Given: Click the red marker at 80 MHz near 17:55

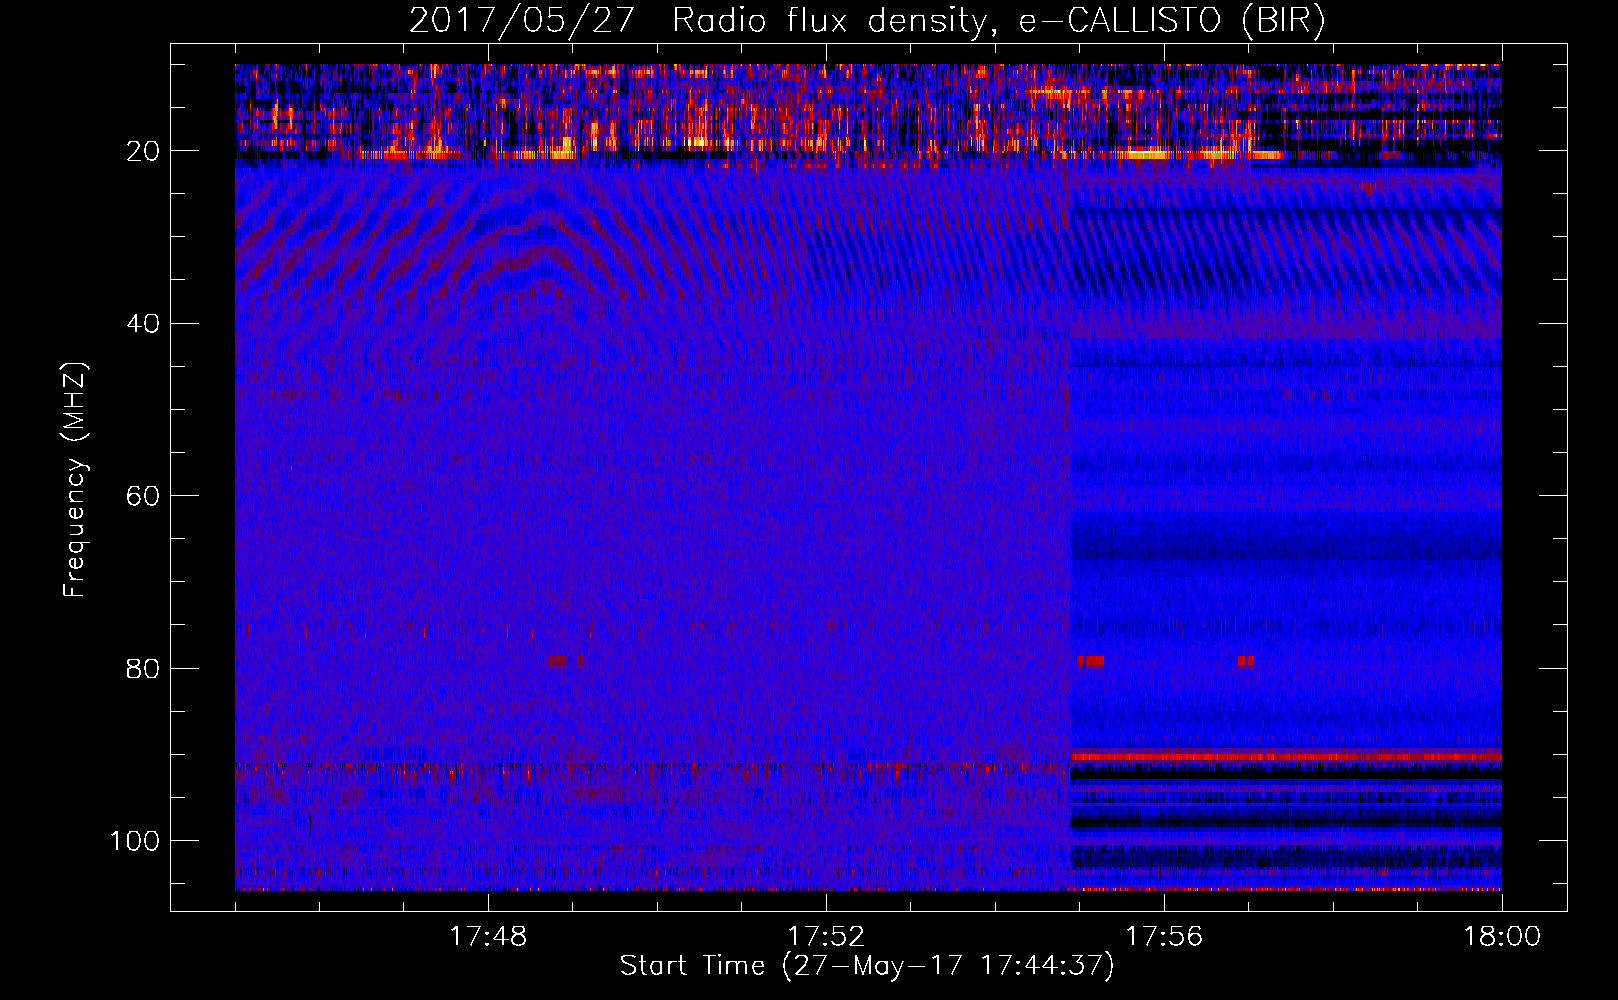Looking at the screenshot, I should (1091, 661).
